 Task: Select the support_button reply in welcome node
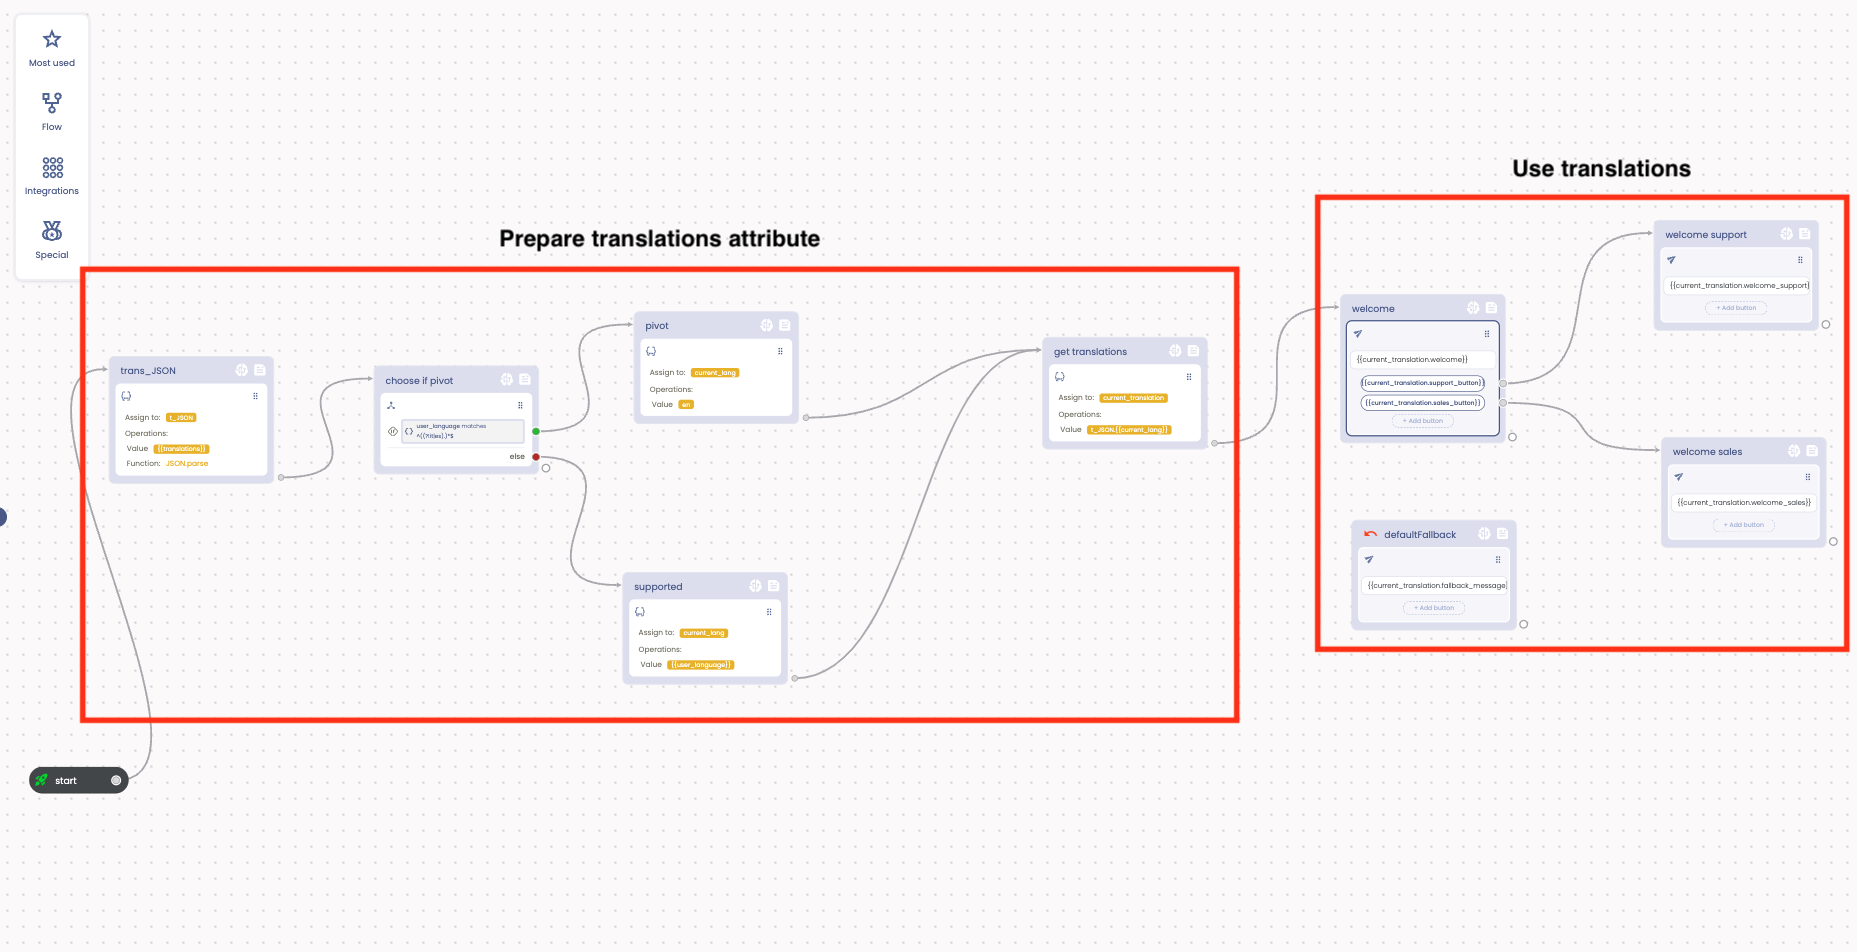point(1422,383)
